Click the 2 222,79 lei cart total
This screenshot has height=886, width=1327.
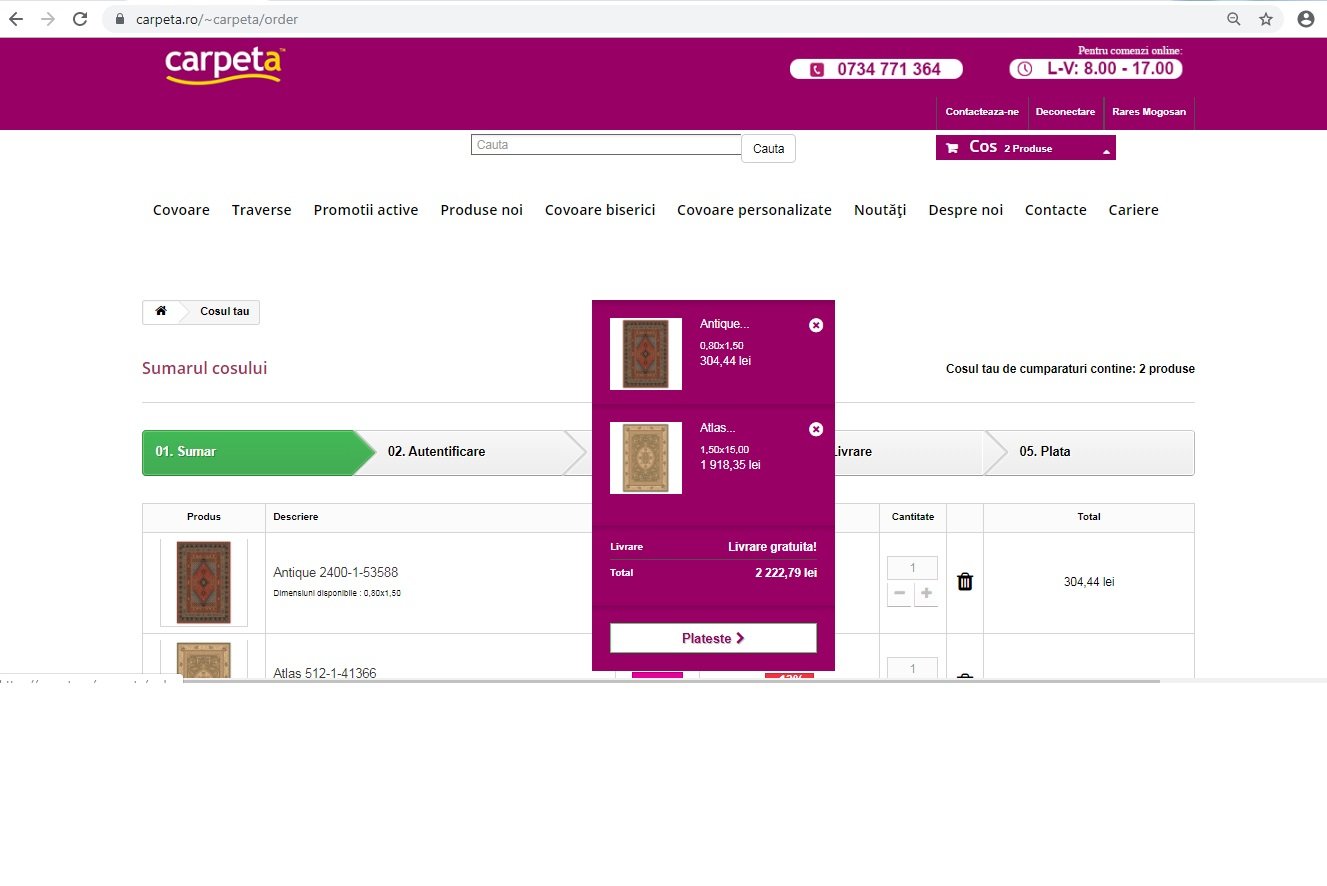(786, 573)
